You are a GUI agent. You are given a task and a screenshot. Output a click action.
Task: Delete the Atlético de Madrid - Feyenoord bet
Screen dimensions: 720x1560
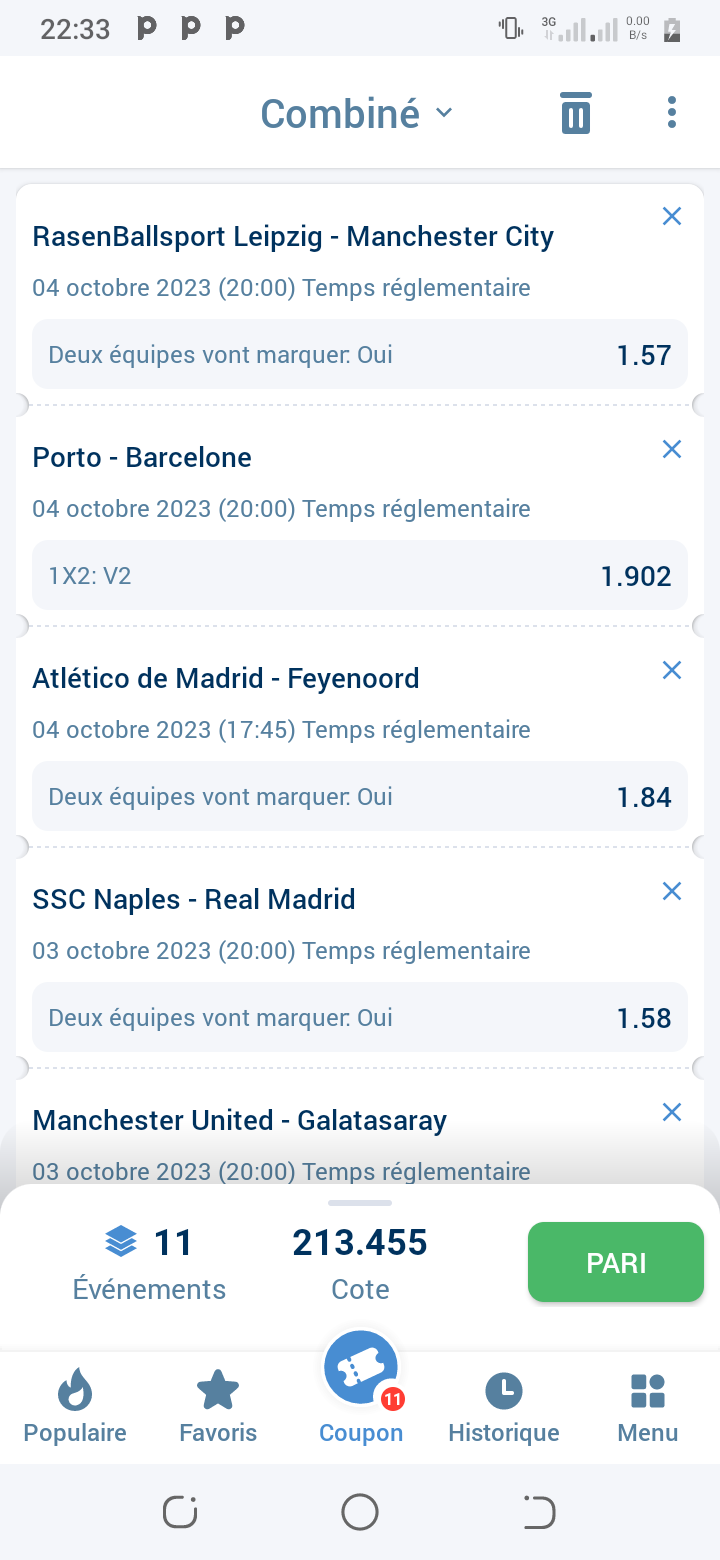(672, 670)
